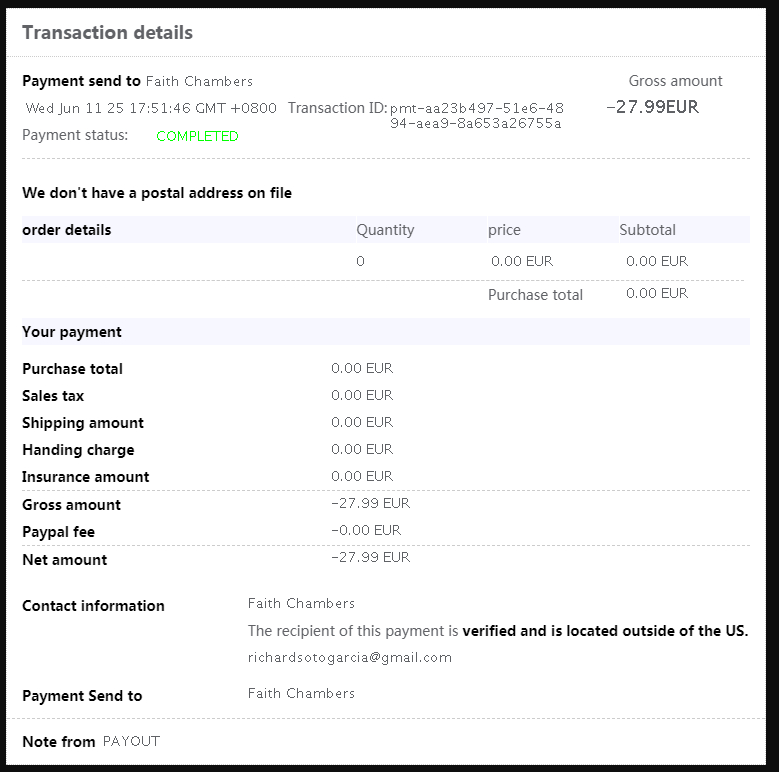The height and width of the screenshot is (772, 779).
Task: Click the Insurance amount label
Action: click(86, 477)
